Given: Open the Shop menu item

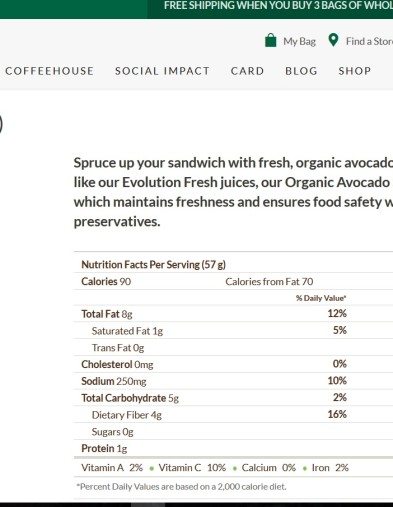Looking at the screenshot, I should pyautogui.click(x=355, y=71).
